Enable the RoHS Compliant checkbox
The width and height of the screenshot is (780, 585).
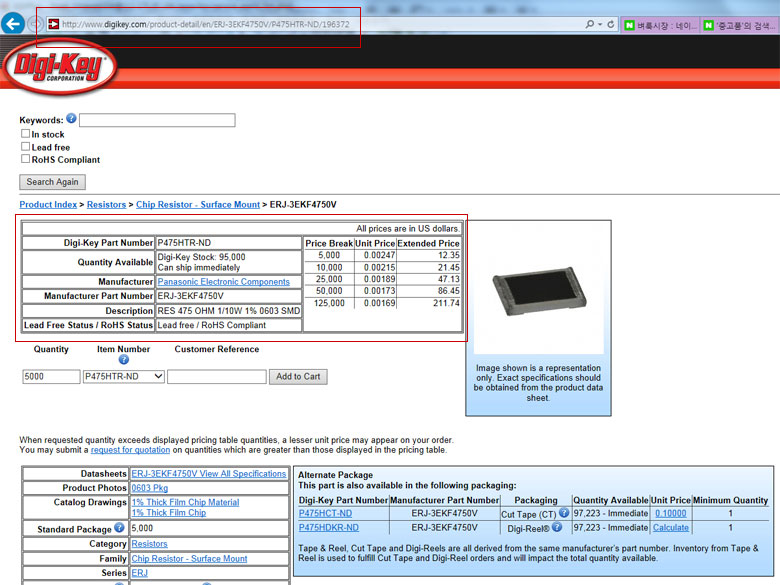[25, 159]
